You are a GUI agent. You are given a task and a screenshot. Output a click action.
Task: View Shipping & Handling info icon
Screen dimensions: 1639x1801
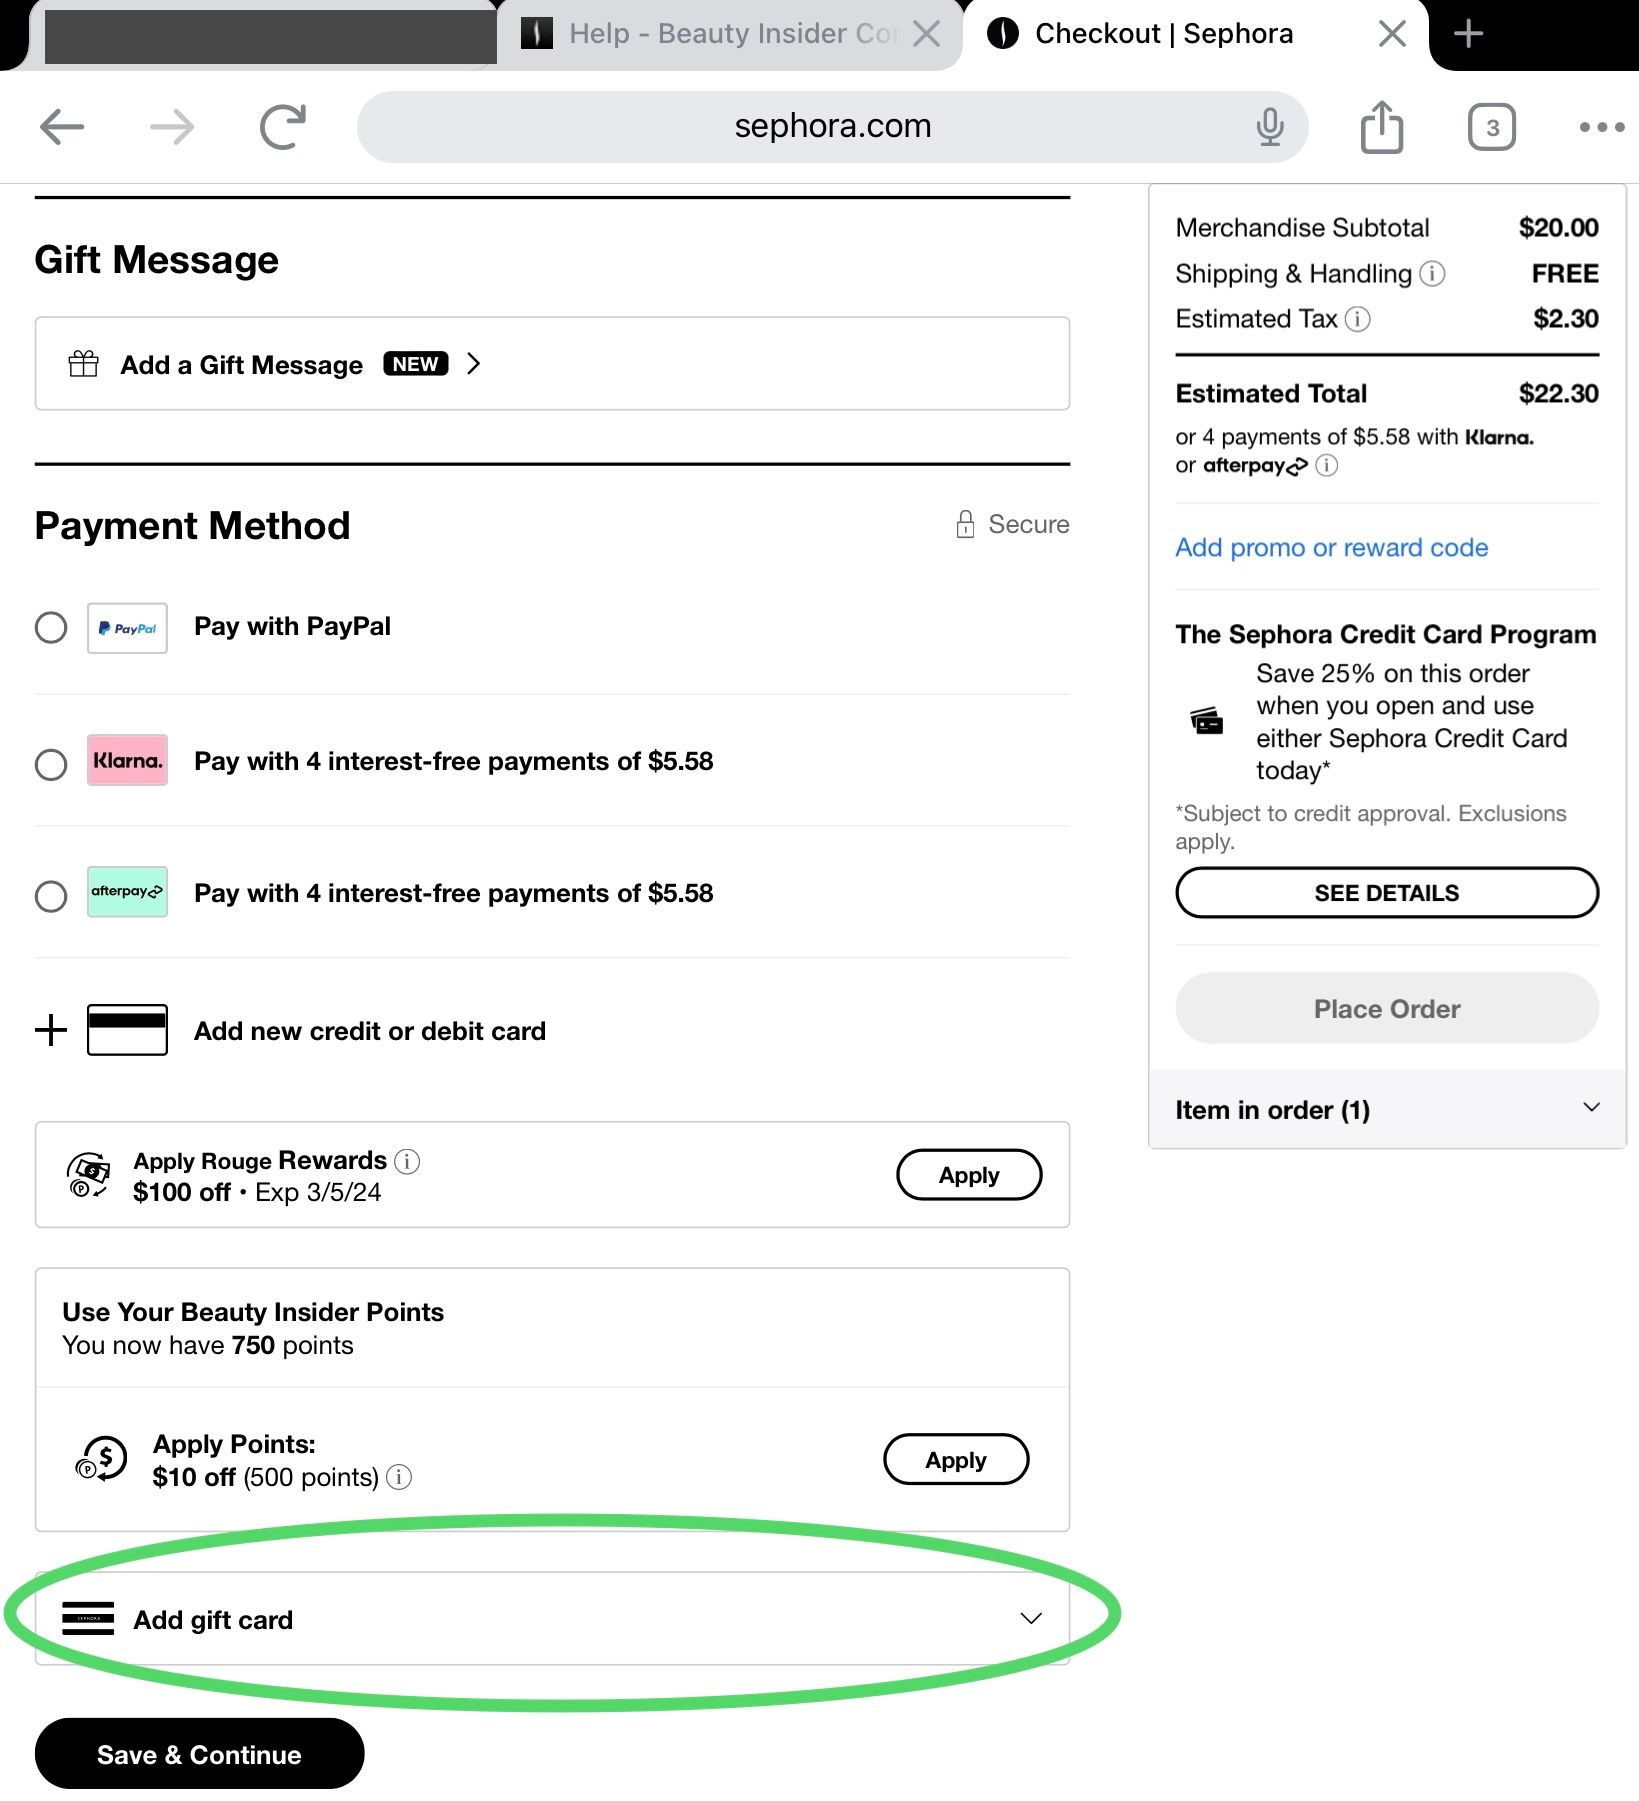coord(1432,274)
